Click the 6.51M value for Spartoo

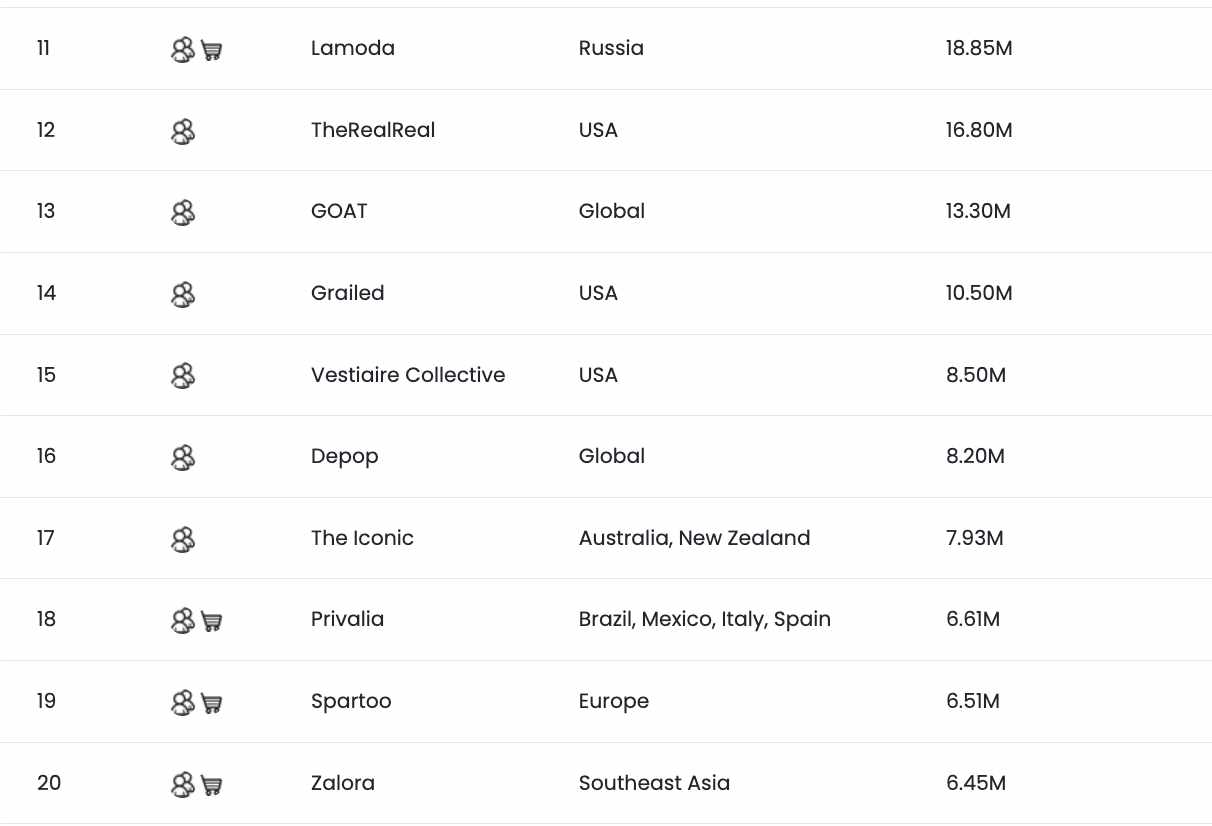(973, 701)
